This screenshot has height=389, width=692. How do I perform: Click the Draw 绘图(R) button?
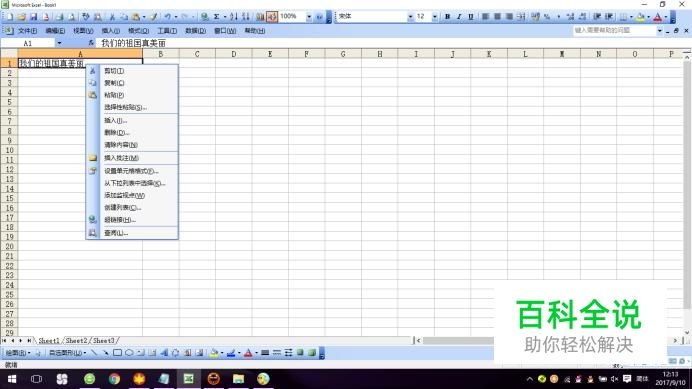pos(18,353)
